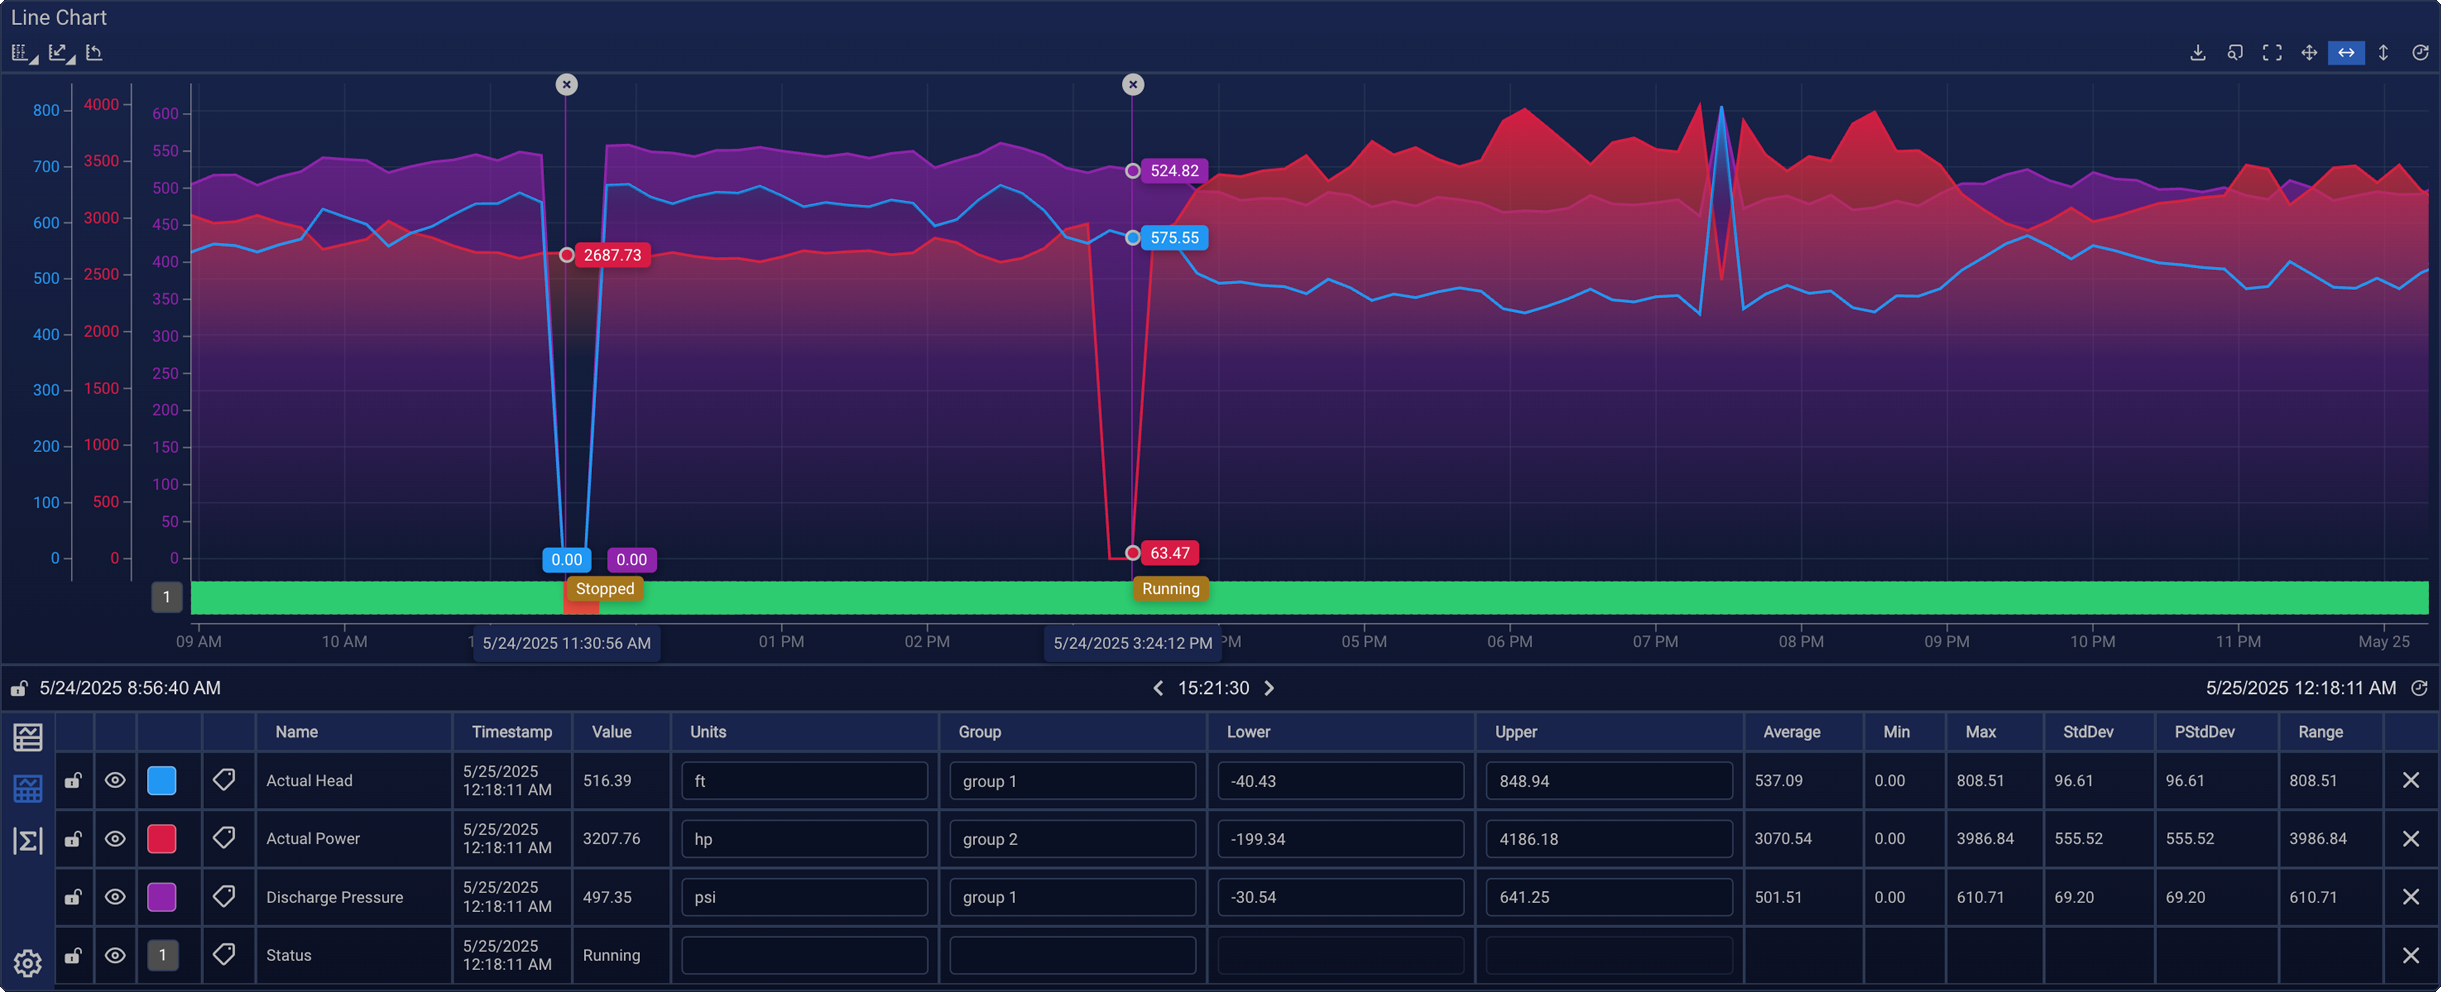This screenshot has width=2441, height=992.
Task: Remove the Actual Head row
Action: click(x=2411, y=781)
